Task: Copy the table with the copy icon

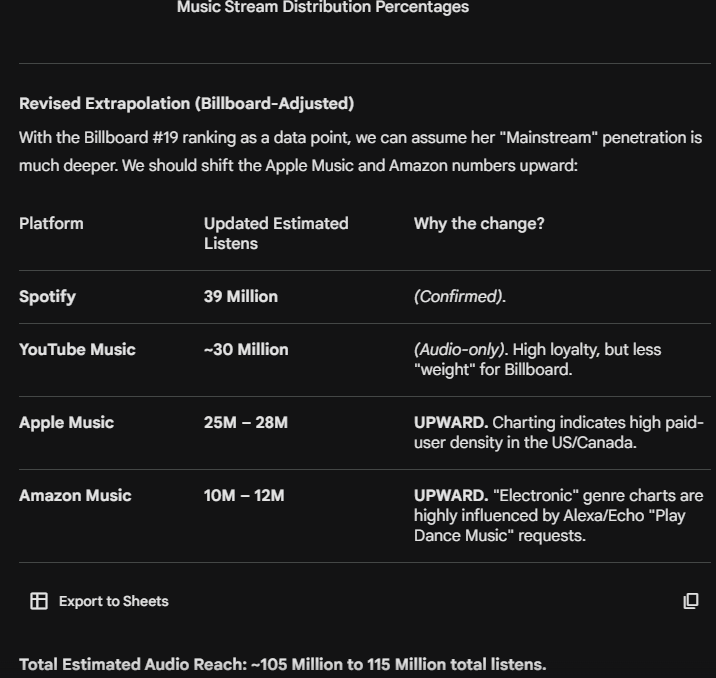Action: click(x=690, y=601)
